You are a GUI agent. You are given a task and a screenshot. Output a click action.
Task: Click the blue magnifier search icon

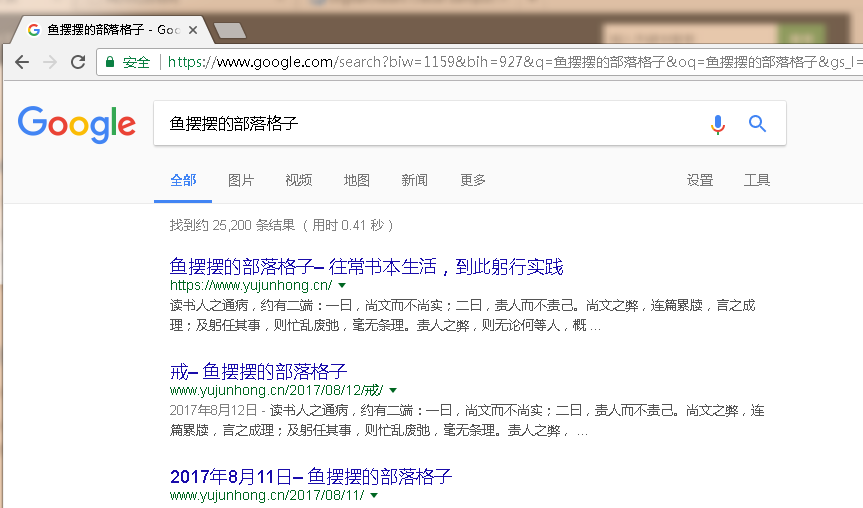point(757,124)
